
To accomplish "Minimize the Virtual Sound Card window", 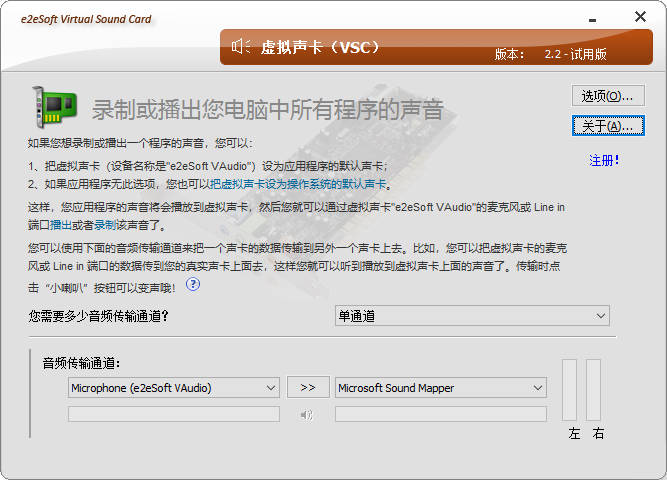I will (x=593, y=20).
